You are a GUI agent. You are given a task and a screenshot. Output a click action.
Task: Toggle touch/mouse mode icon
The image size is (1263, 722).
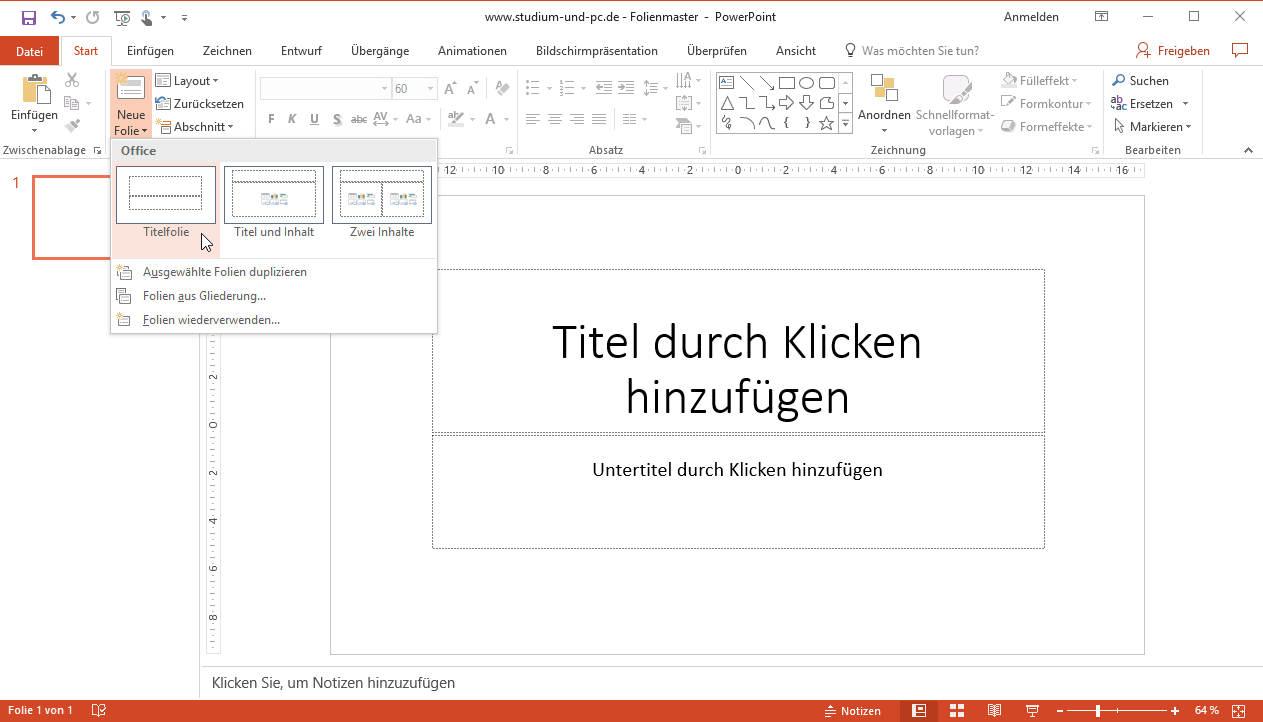[146, 17]
